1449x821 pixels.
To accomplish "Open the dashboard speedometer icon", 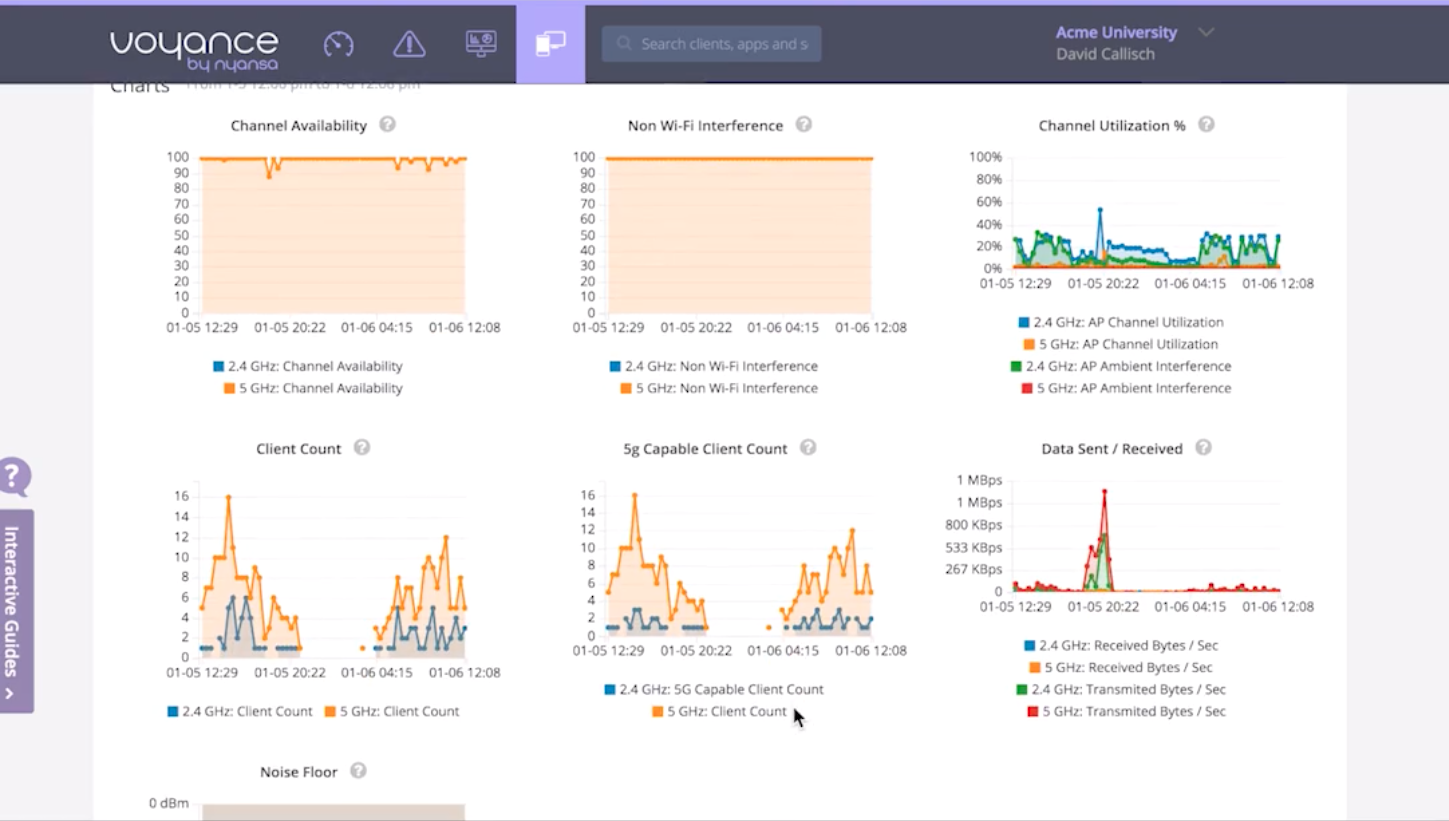I will pyautogui.click(x=339, y=44).
